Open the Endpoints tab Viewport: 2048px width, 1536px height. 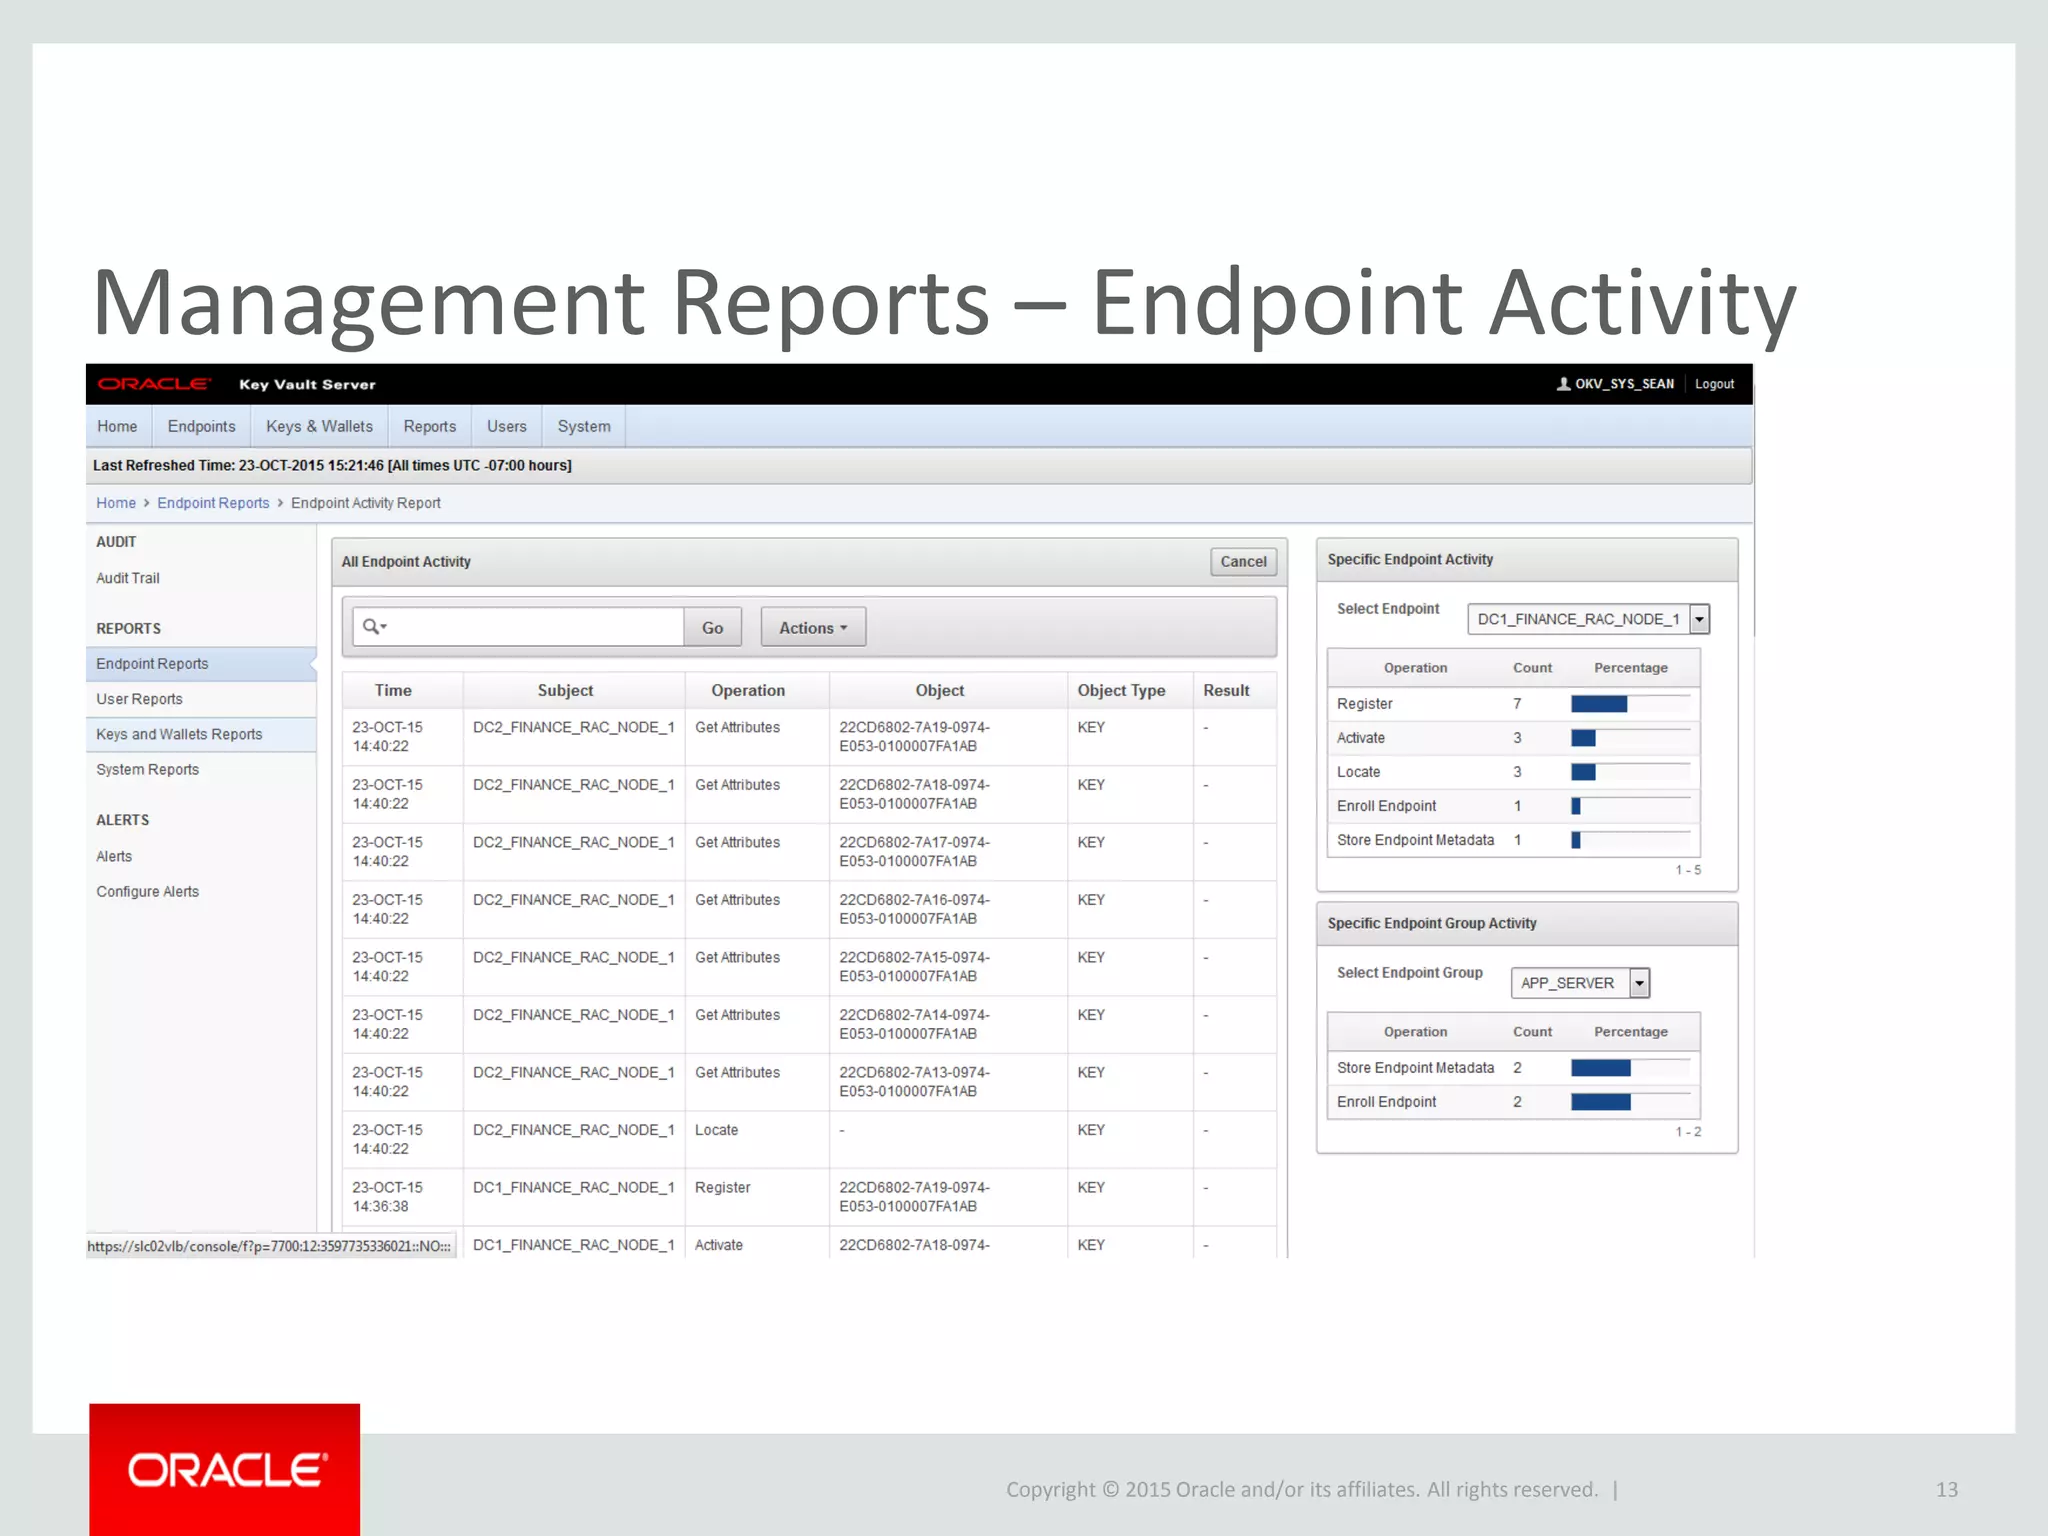tap(201, 426)
